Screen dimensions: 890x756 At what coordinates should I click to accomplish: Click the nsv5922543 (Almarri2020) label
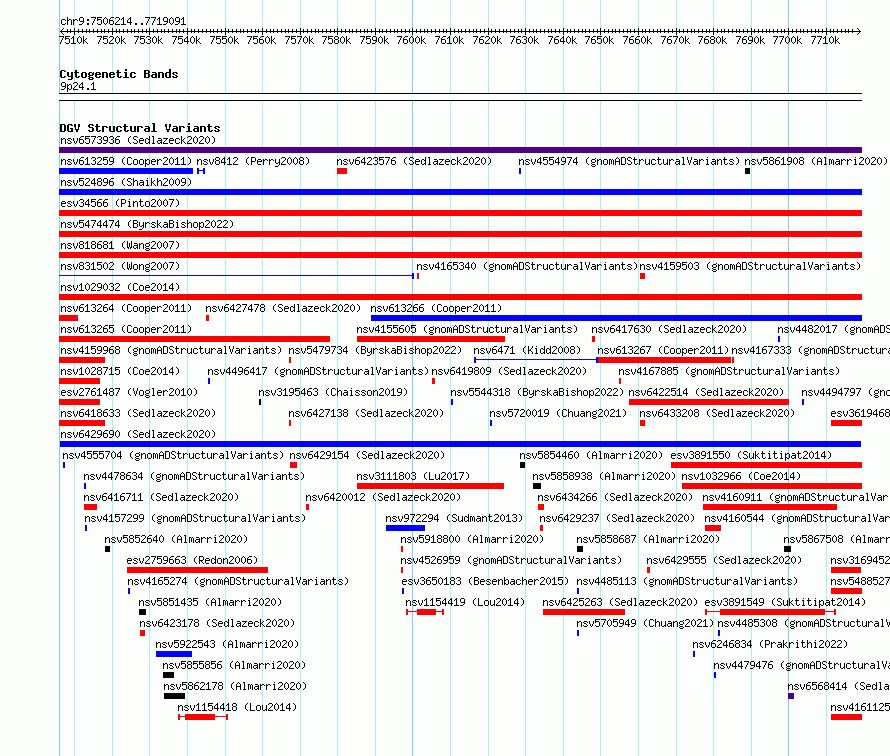point(227,644)
